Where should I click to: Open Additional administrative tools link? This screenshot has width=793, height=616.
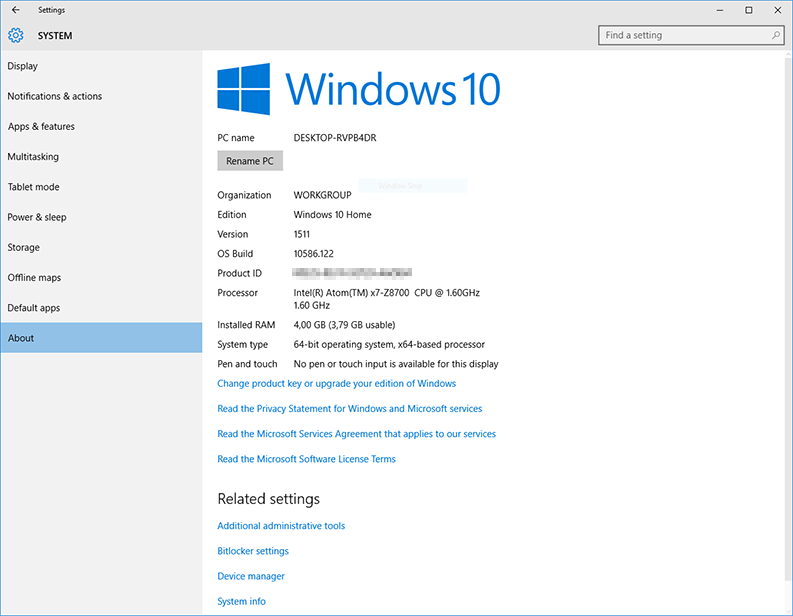(281, 526)
